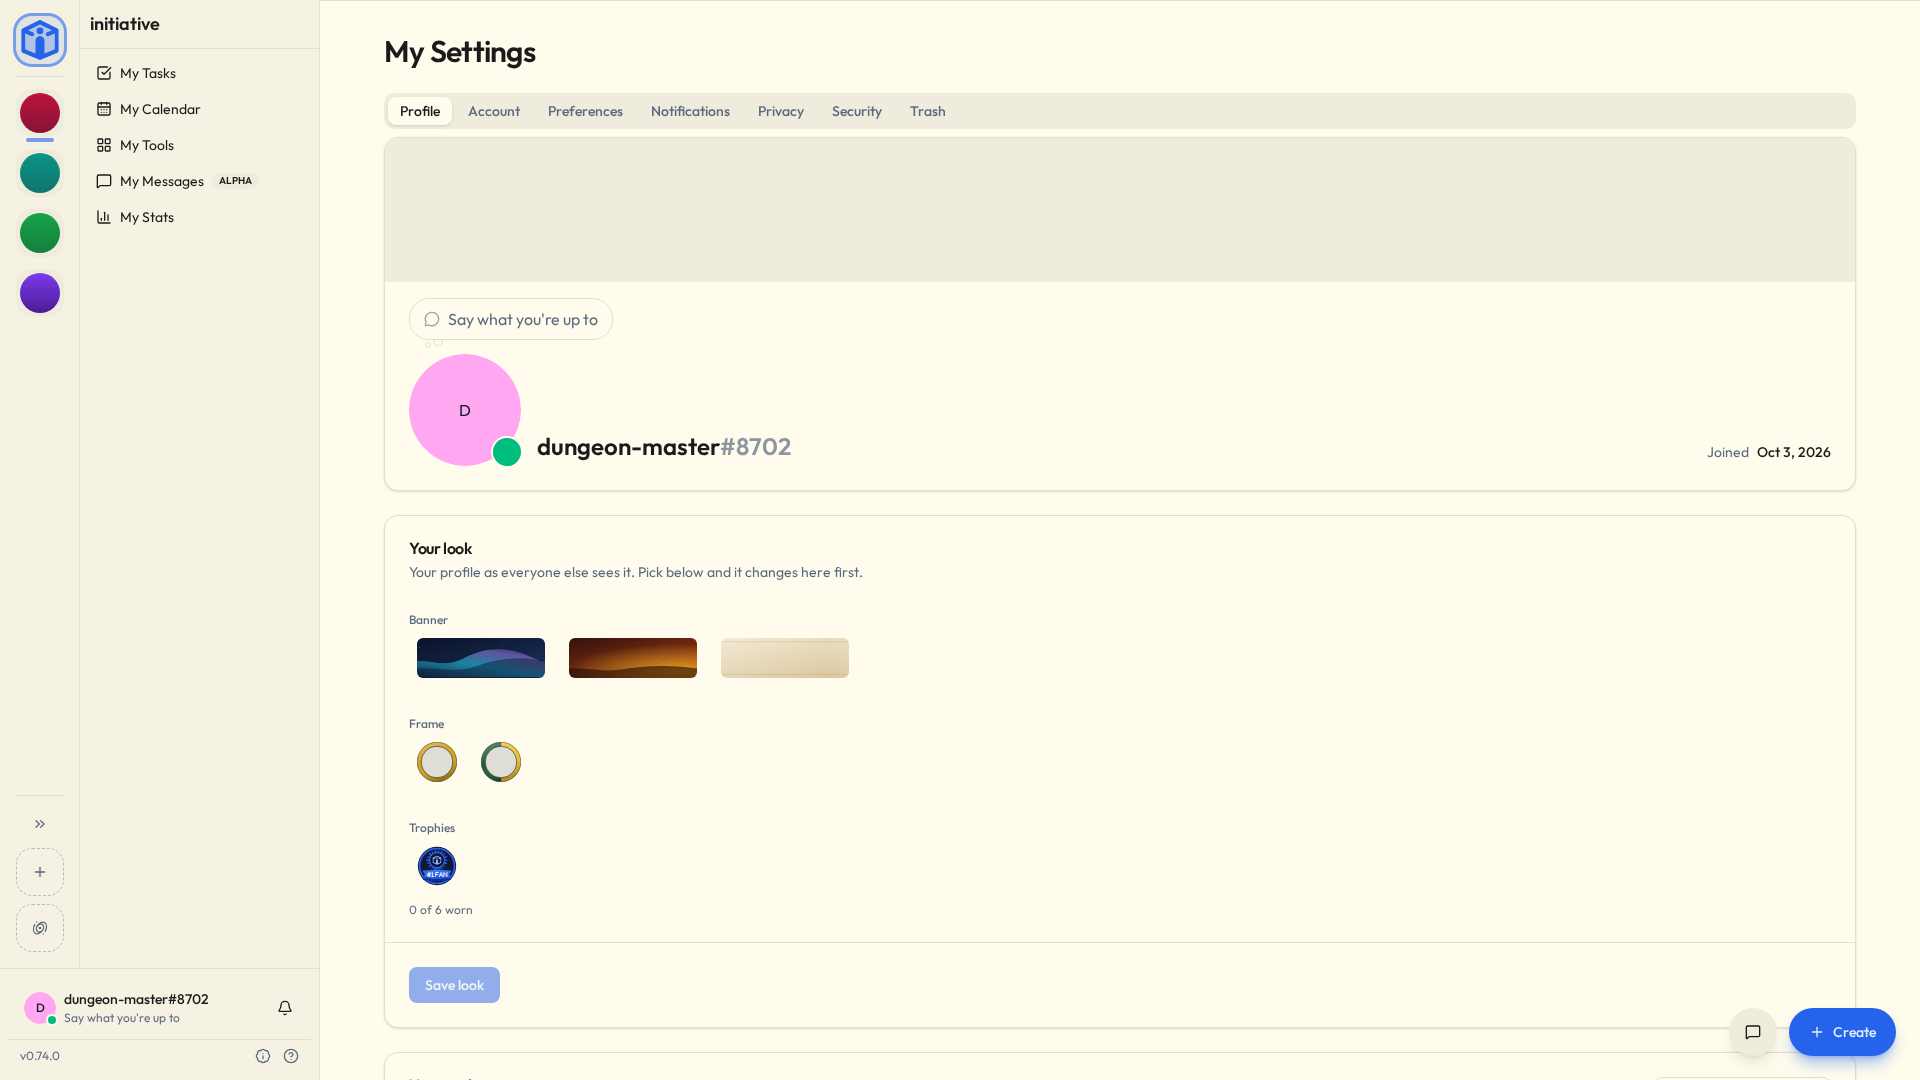Switch to the Trash tab
The image size is (1920, 1080).
coord(928,111)
